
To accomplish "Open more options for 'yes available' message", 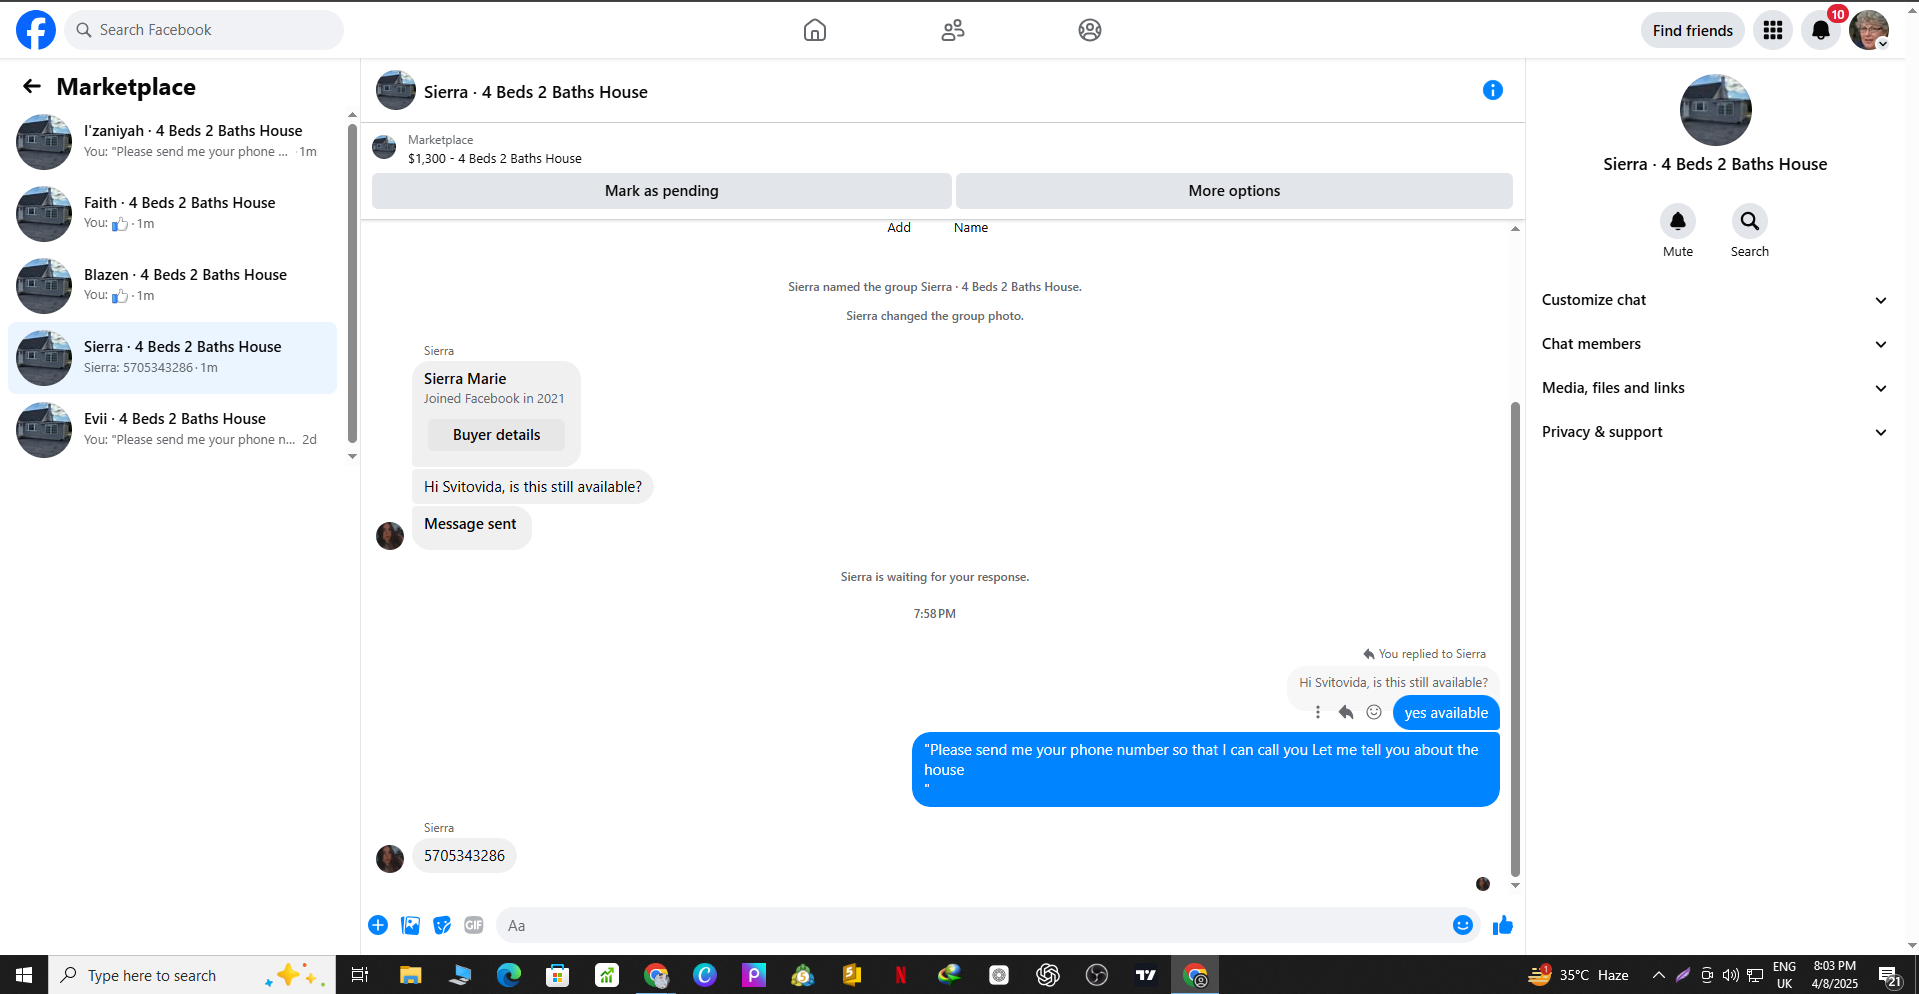I will pos(1318,712).
